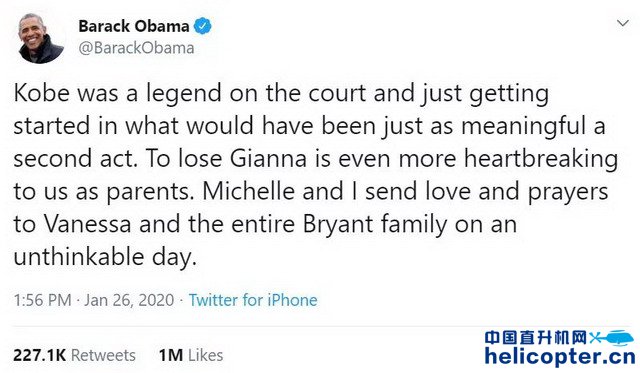
Task: Click the name Michelle in tweet
Action: [249, 191]
